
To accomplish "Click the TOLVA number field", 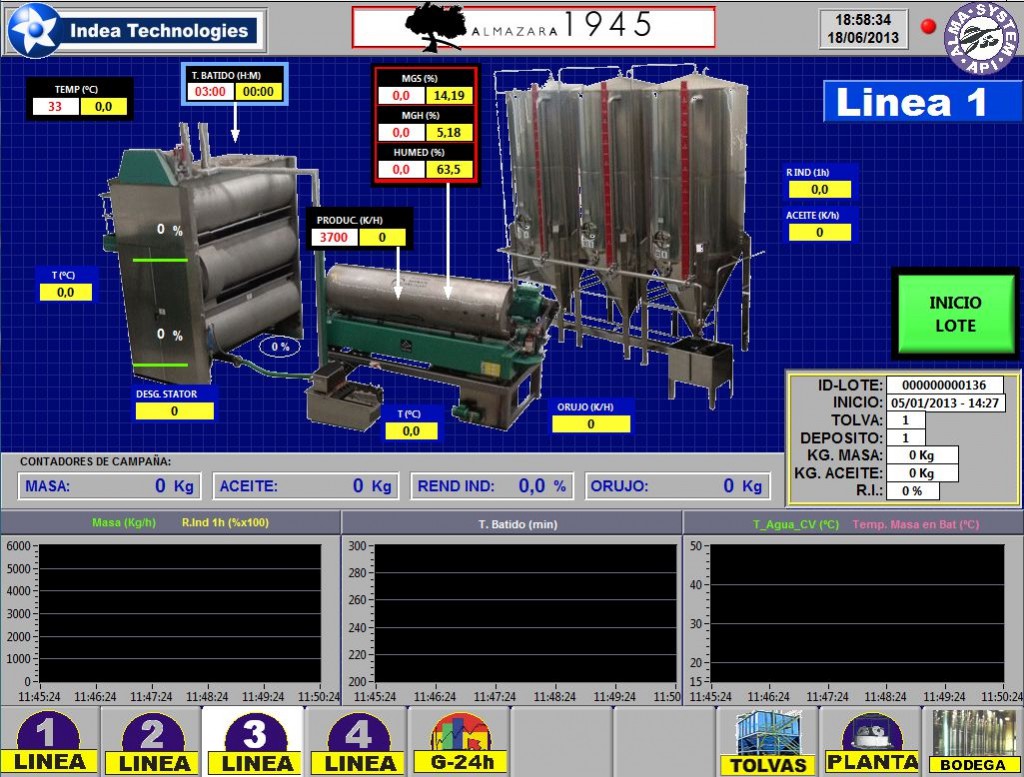I will (905, 420).
